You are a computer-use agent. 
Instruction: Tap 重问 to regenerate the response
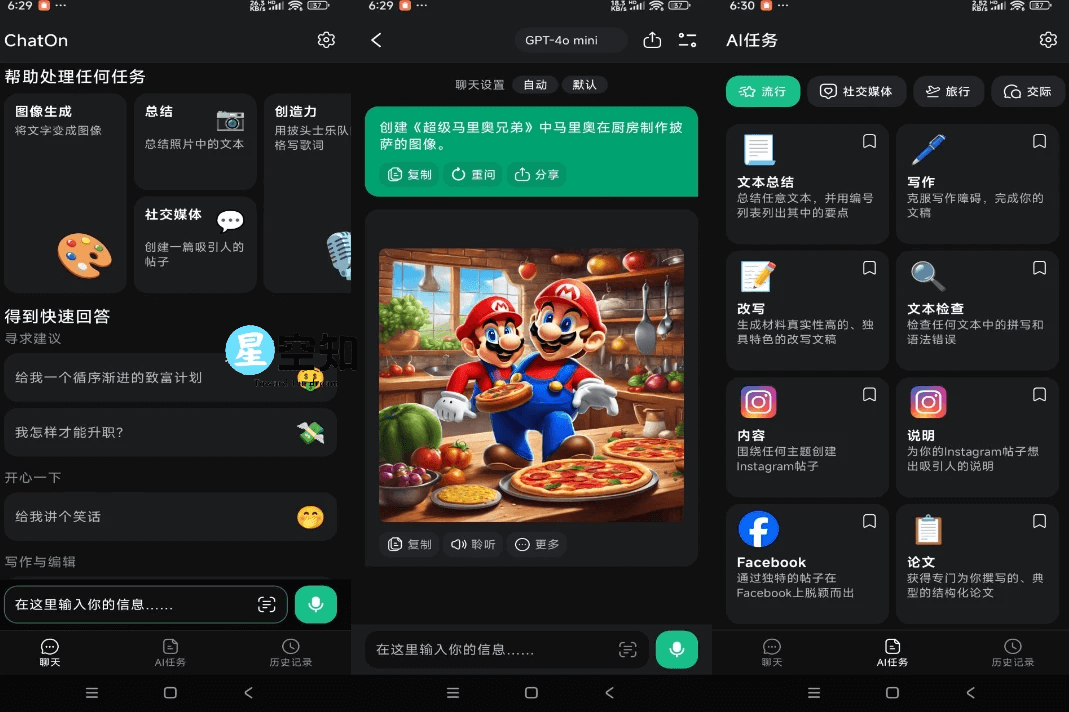click(472, 172)
